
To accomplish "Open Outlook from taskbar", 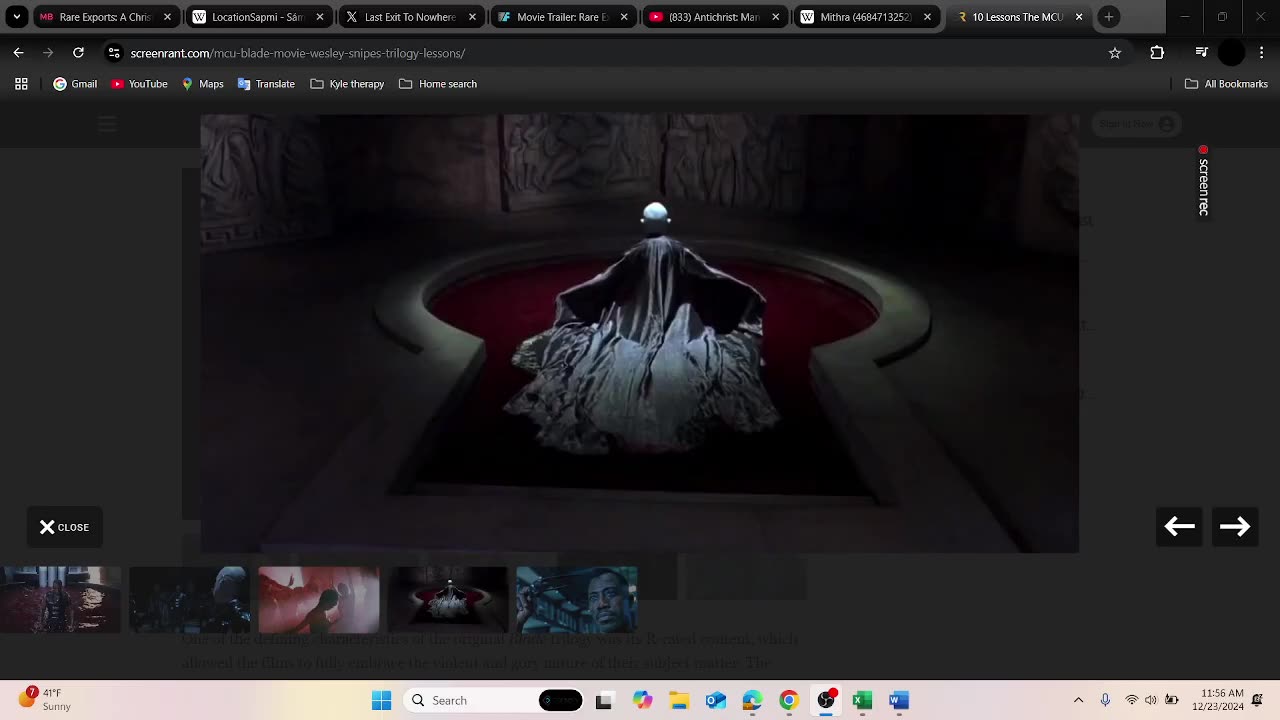I will point(716,701).
